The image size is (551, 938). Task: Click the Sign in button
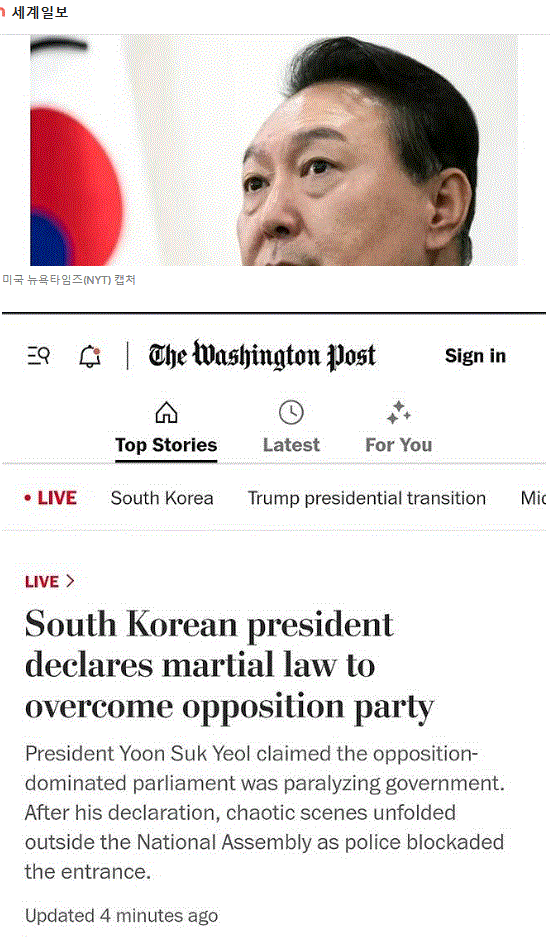[x=475, y=356]
